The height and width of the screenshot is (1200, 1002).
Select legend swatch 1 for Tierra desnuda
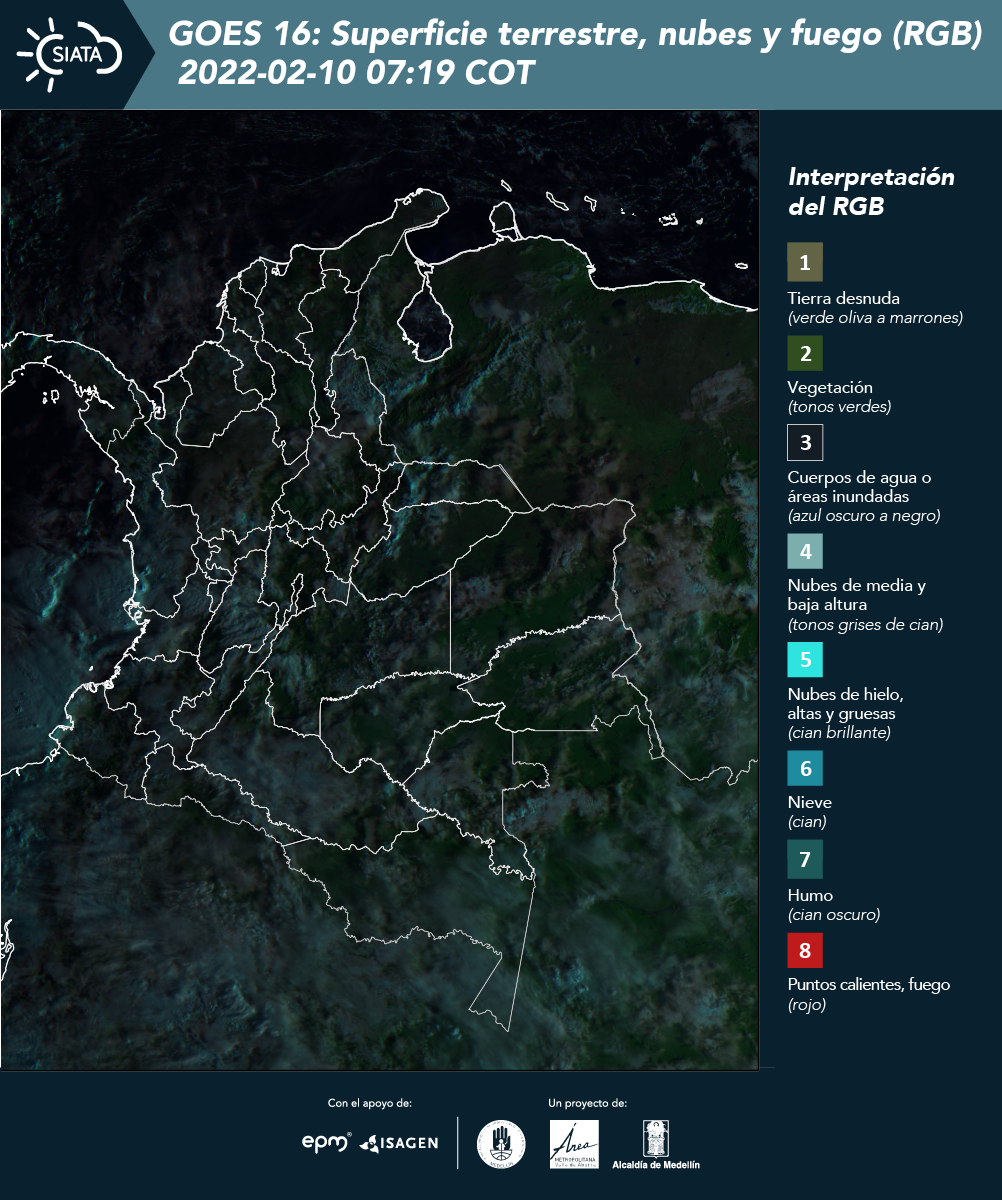pyautogui.click(x=805, y=263)
